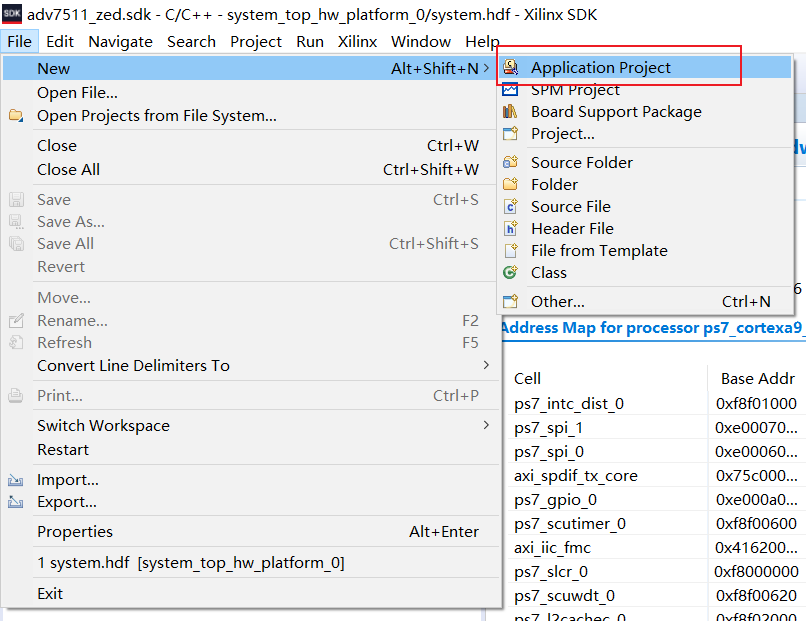The height and width of the screenshot is (621, 806).
Task: Click the File from Template icon
Action: 510,250
